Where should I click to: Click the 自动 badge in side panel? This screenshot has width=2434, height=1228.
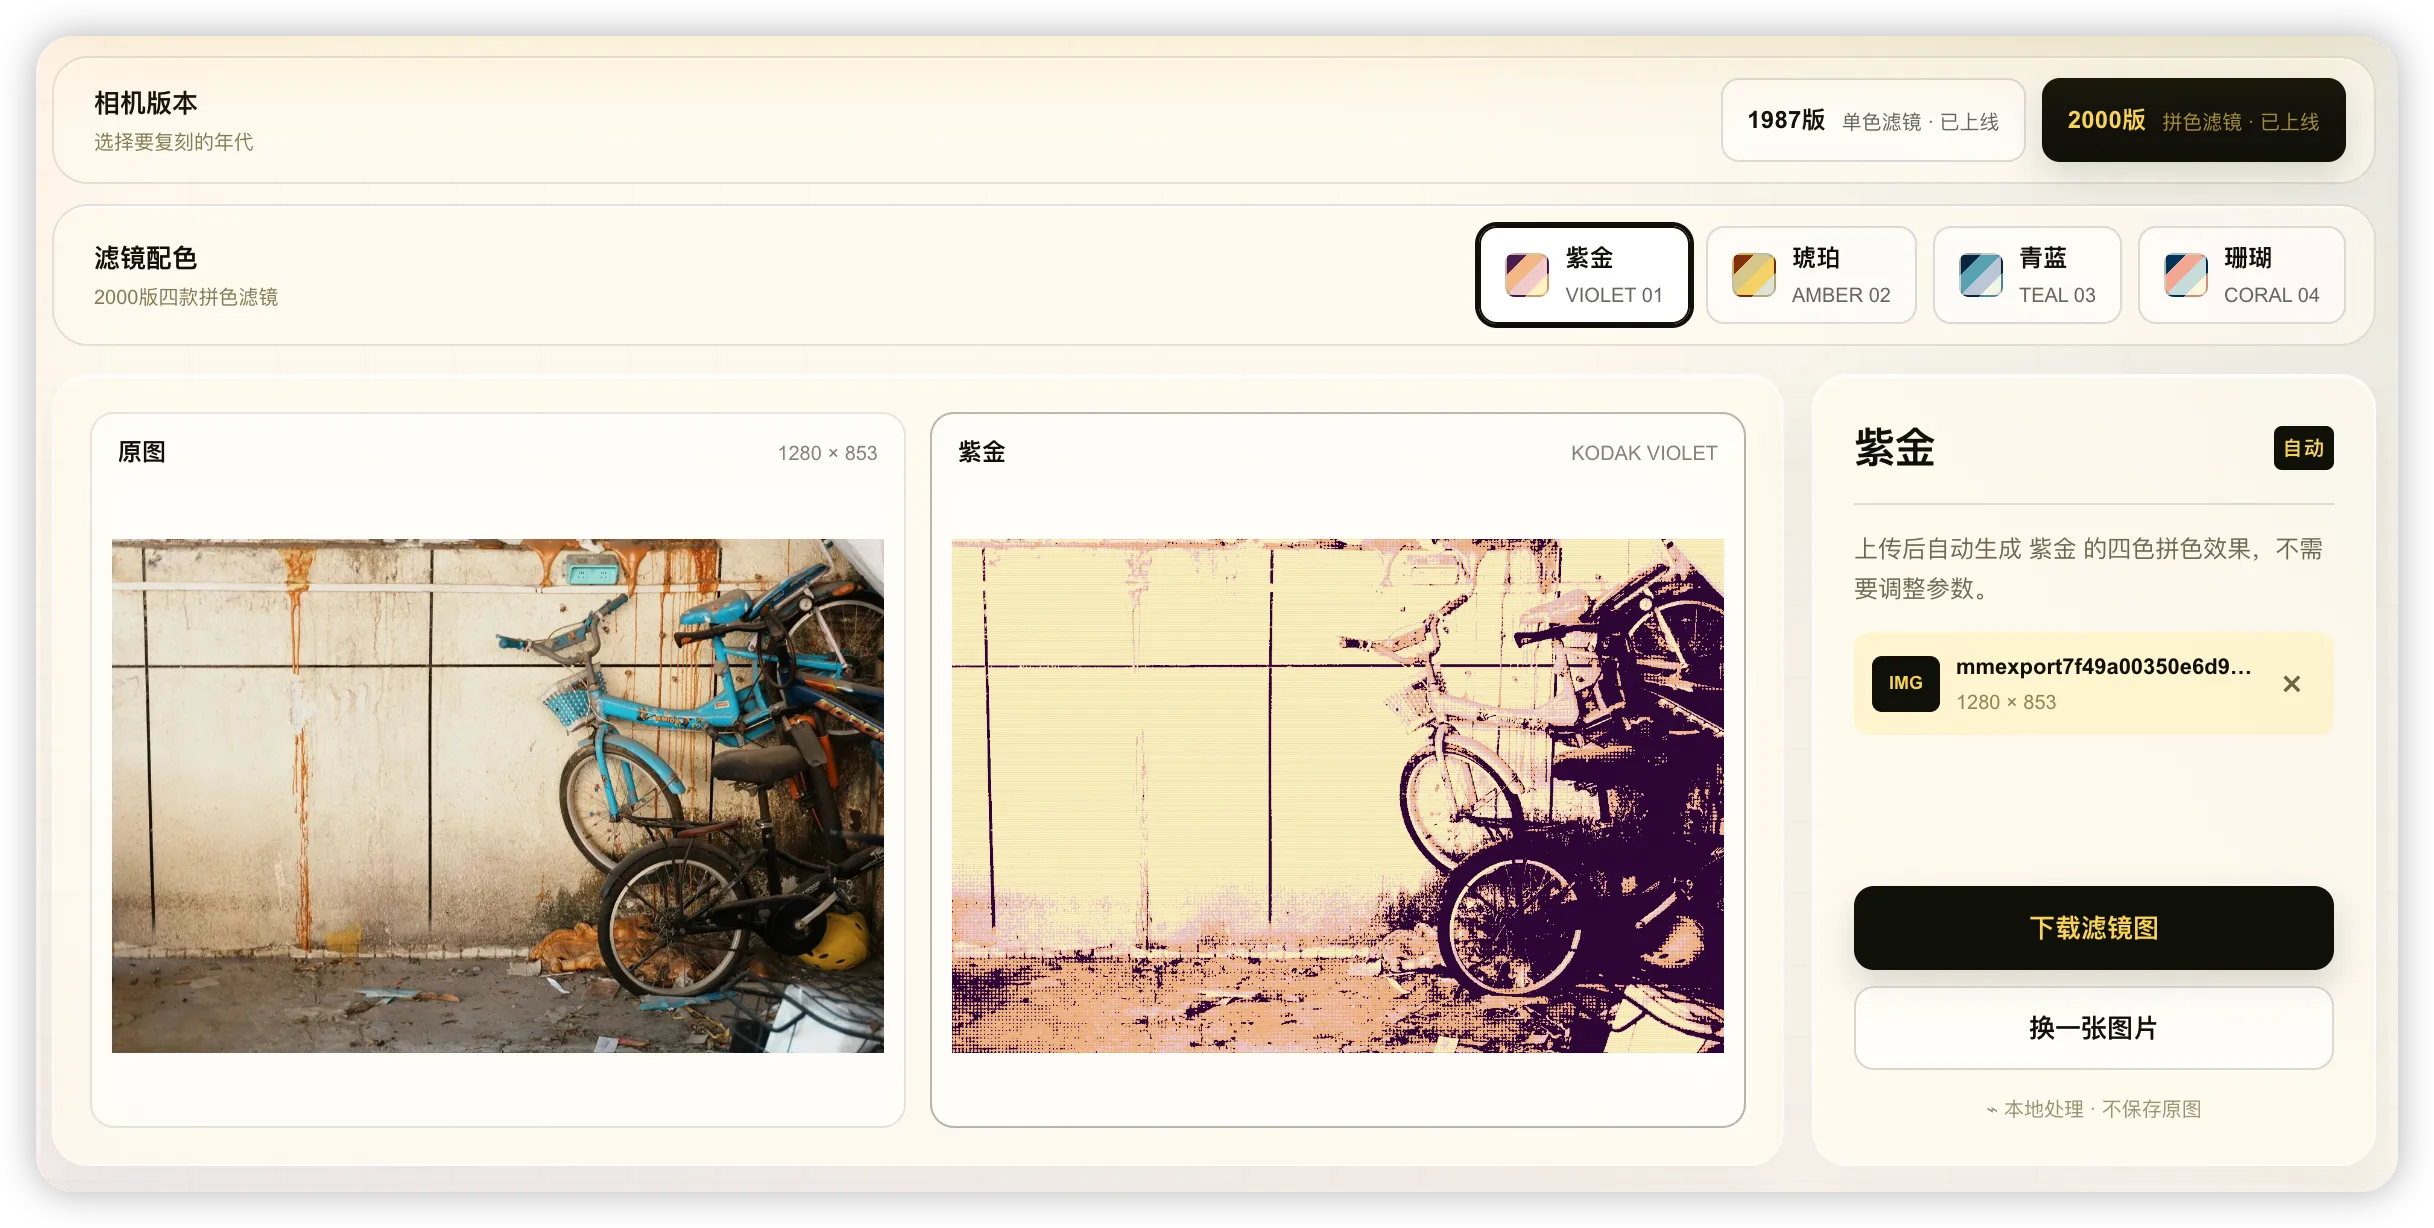pos(2304,448)
